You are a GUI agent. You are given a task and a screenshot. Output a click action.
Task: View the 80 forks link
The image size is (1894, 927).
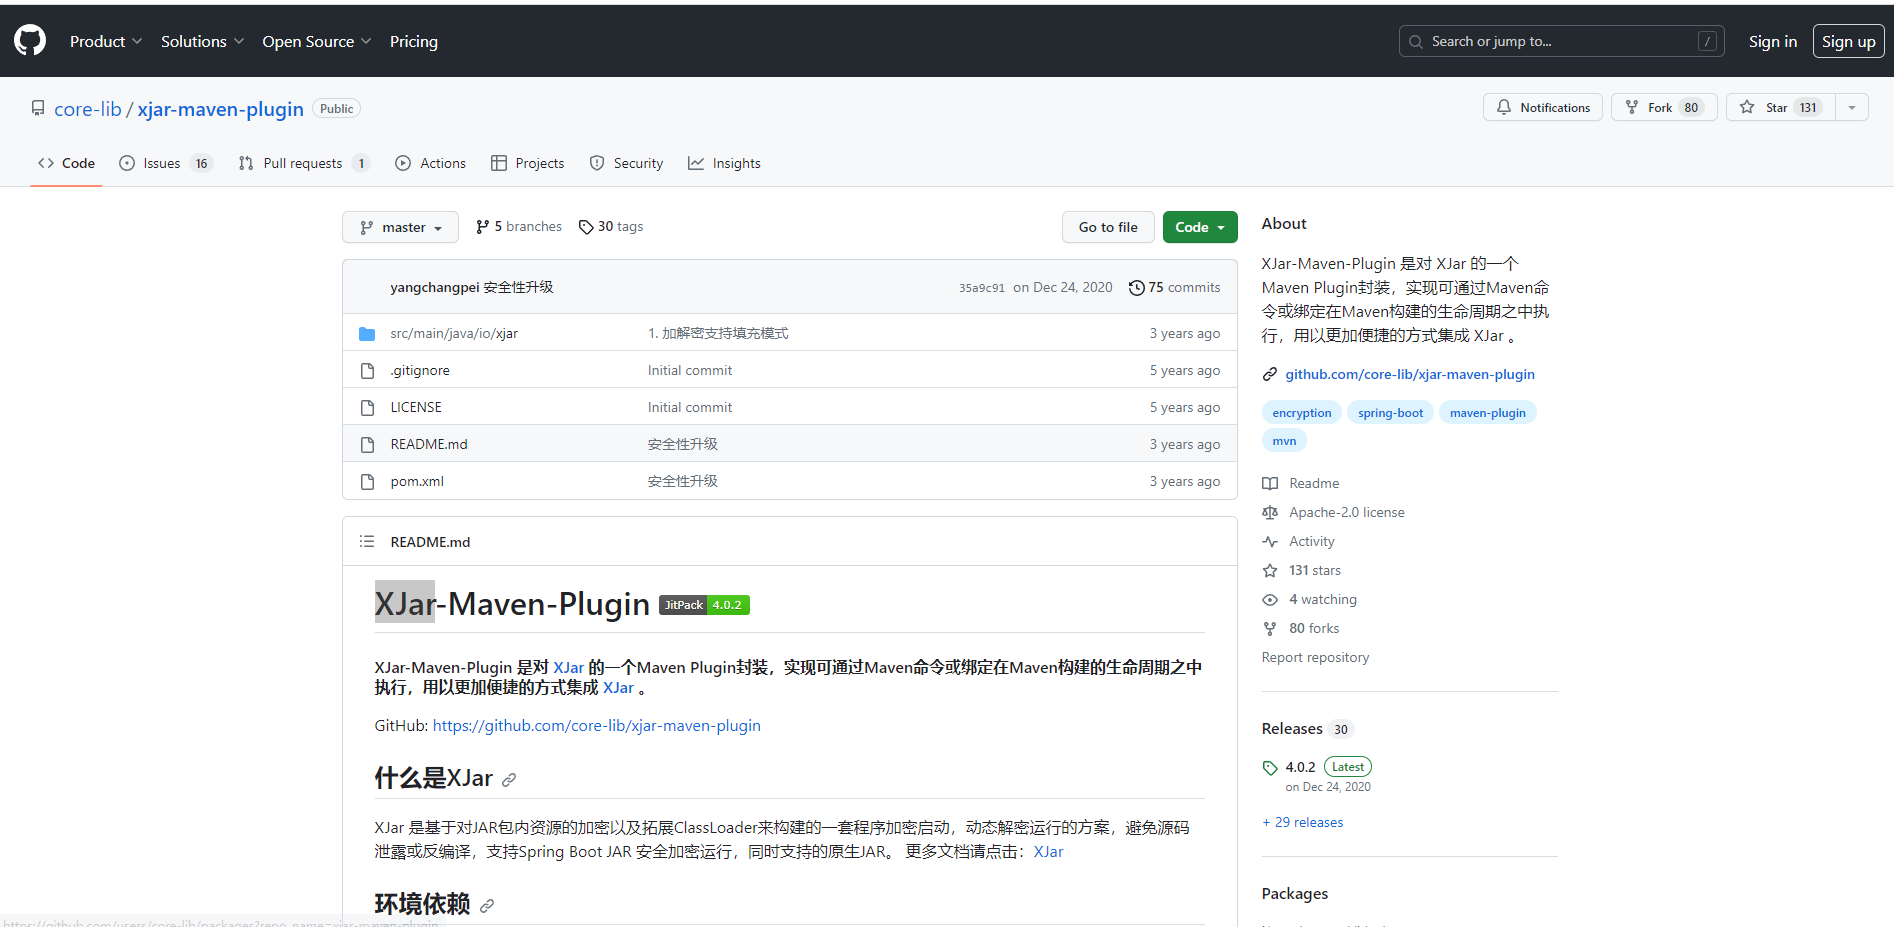[1301, 628]
